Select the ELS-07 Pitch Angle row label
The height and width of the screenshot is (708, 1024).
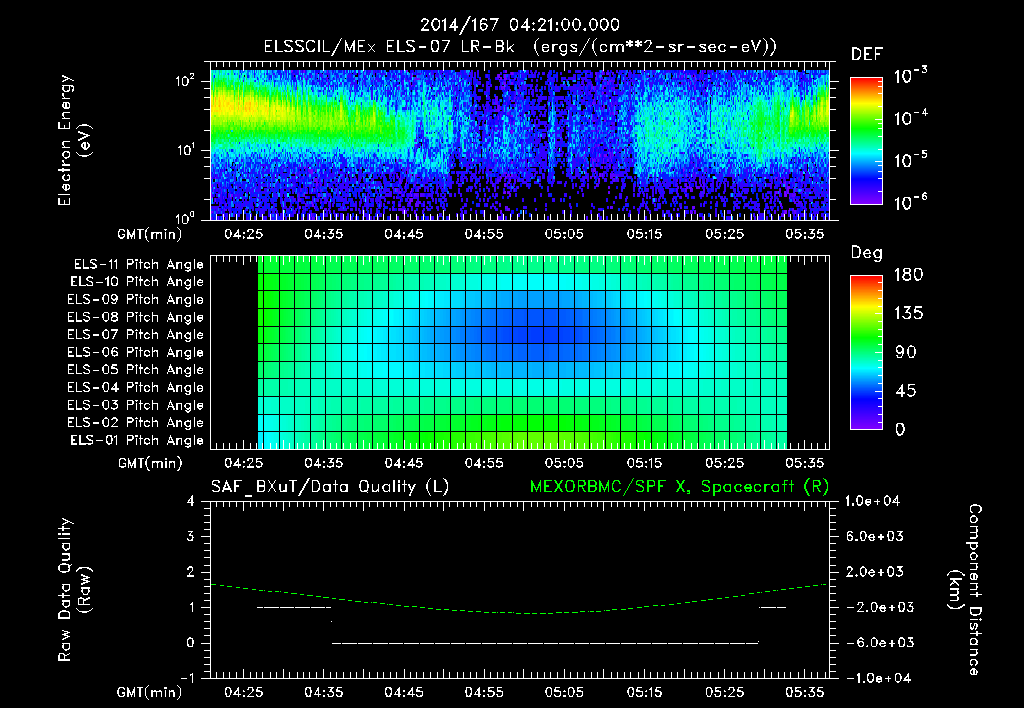click(136, 334)
